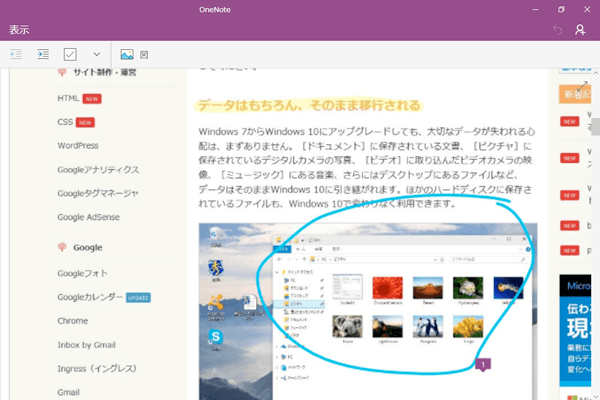
Task: Click the Skype icon in the embedded desktop
Action: (x=215, y=338)
